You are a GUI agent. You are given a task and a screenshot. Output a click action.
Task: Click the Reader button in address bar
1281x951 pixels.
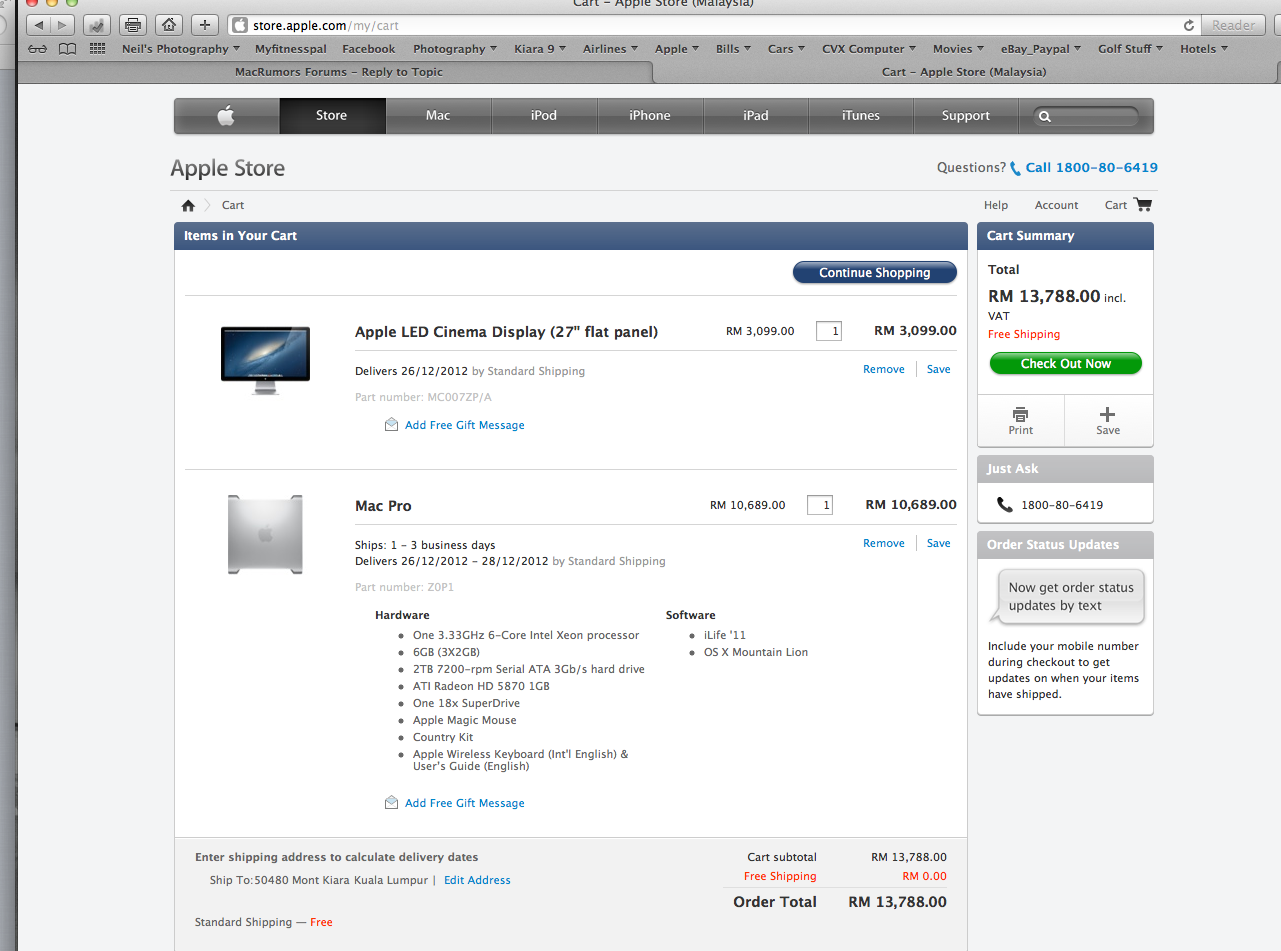pyautogui.click(x=1234, y=25)
